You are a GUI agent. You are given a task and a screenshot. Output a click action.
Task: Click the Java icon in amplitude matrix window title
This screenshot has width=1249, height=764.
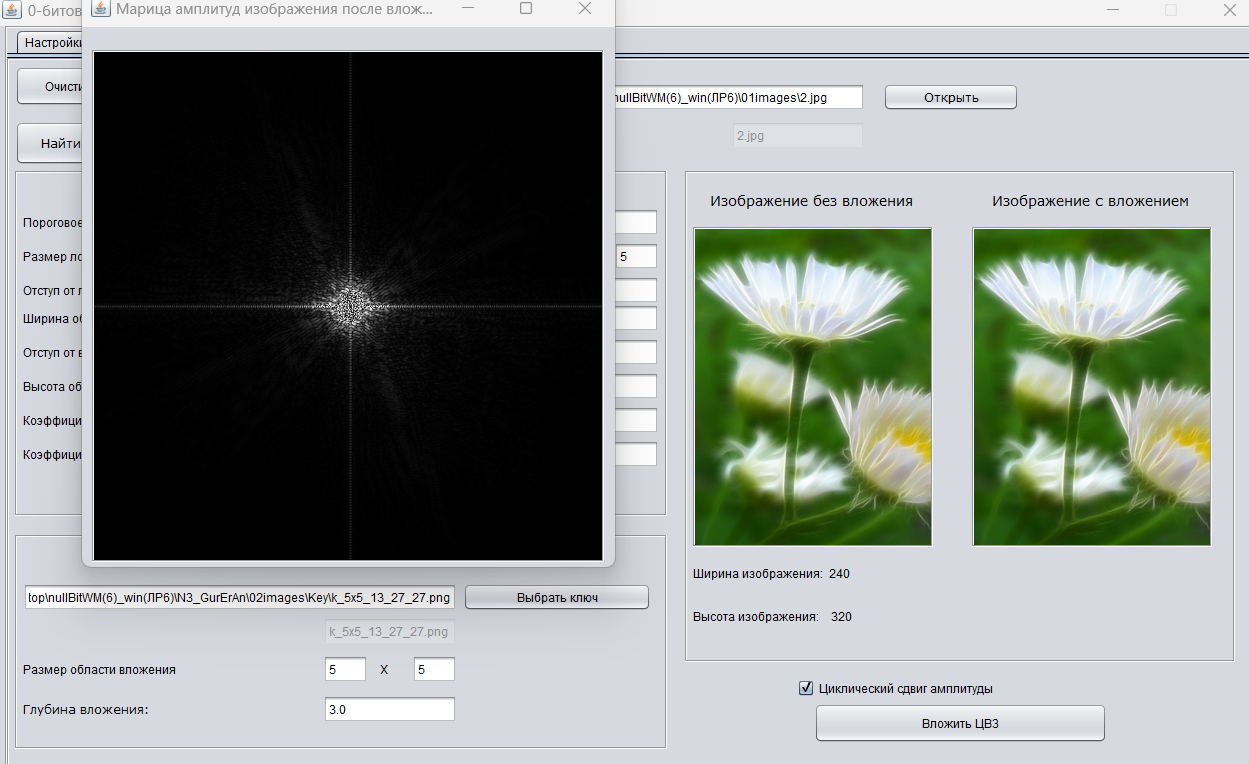coord(100,9)
